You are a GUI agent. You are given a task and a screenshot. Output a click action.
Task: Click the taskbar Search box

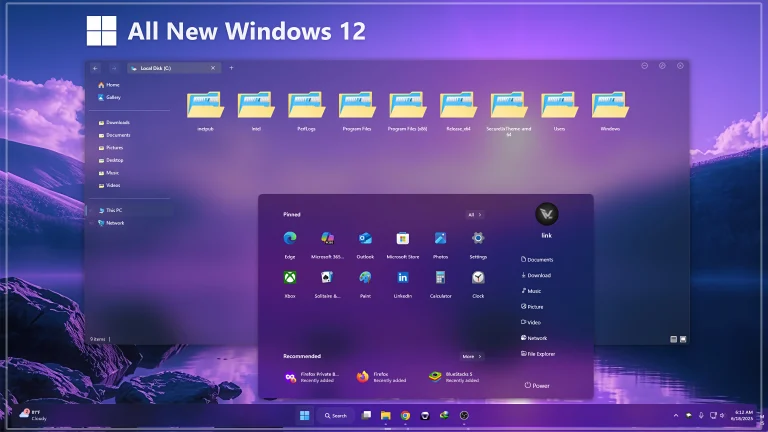(336, 415)
